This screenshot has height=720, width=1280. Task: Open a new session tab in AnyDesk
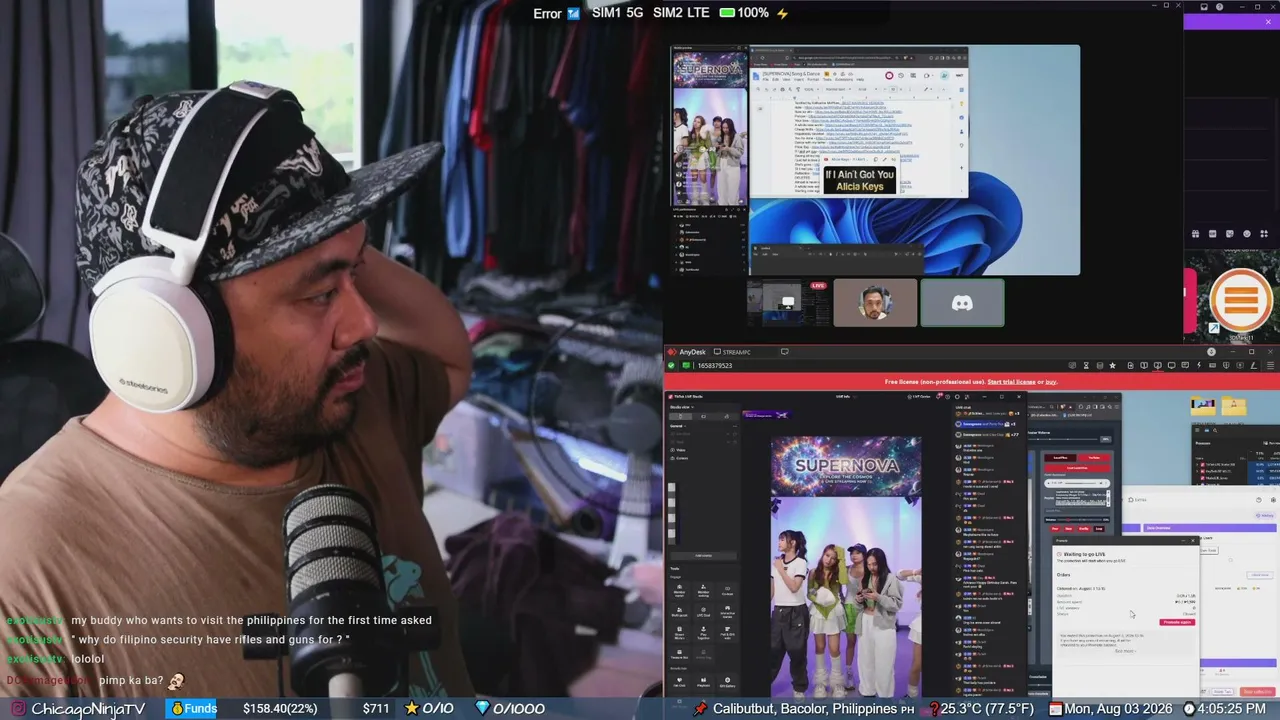point(784,352)
